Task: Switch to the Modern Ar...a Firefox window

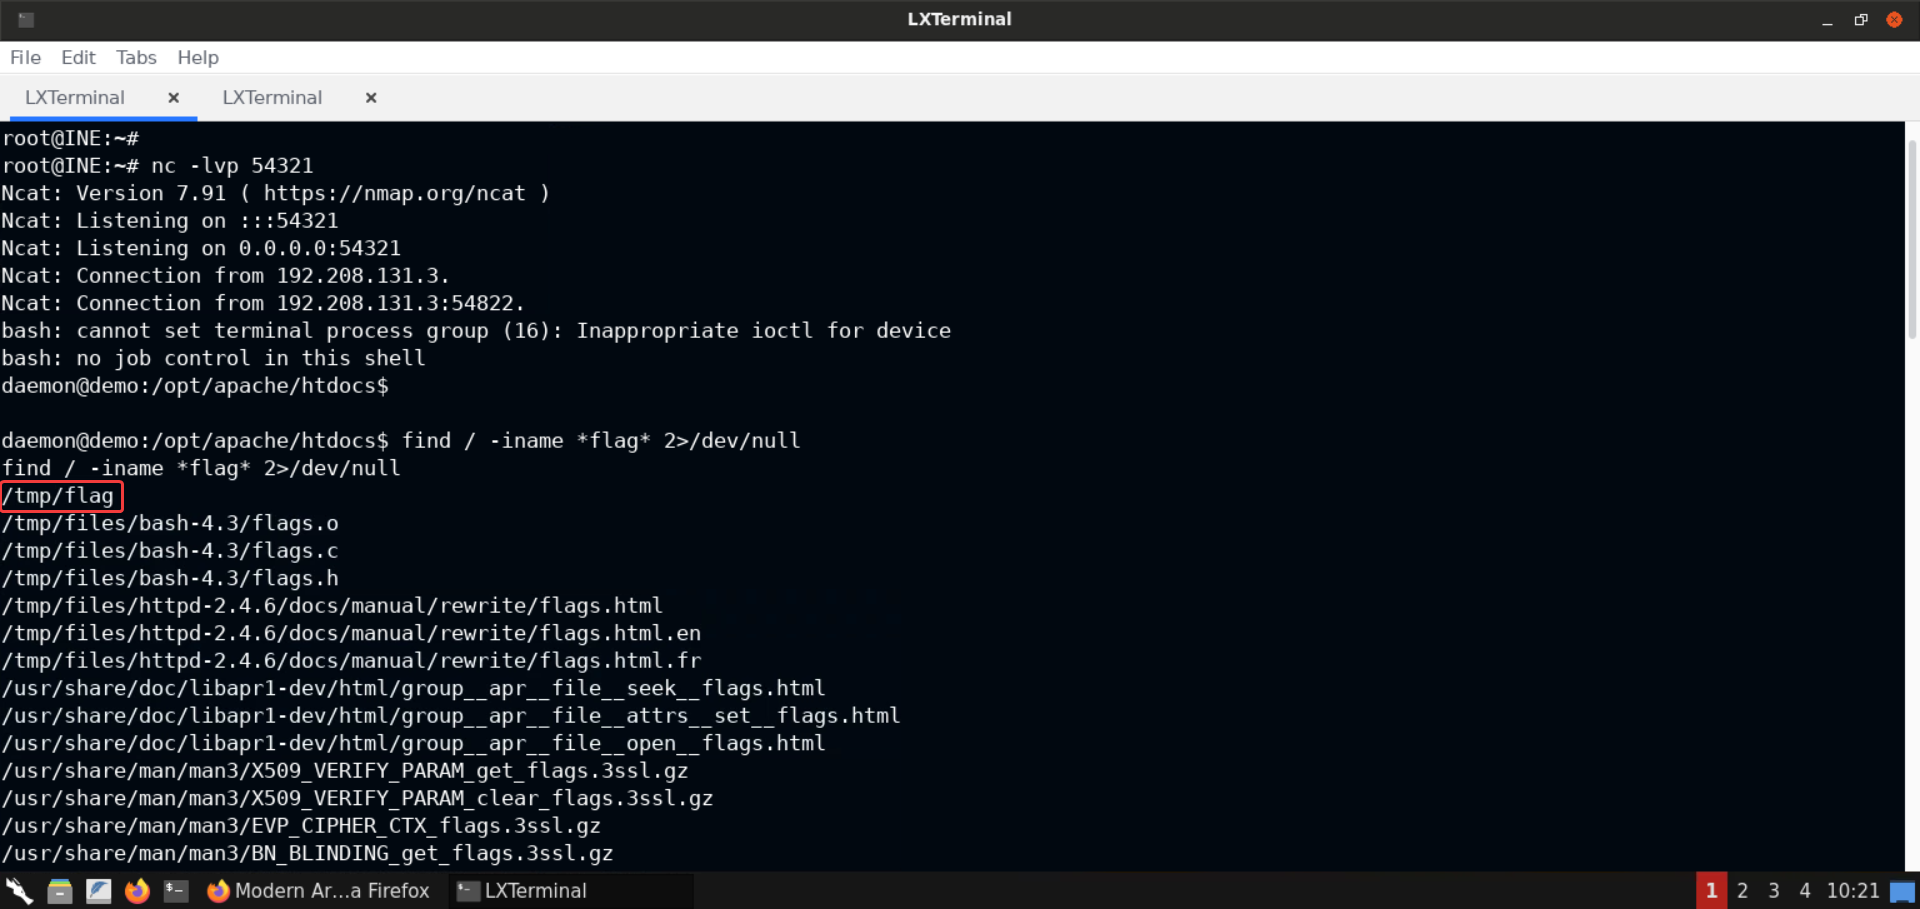Action: 318,890
